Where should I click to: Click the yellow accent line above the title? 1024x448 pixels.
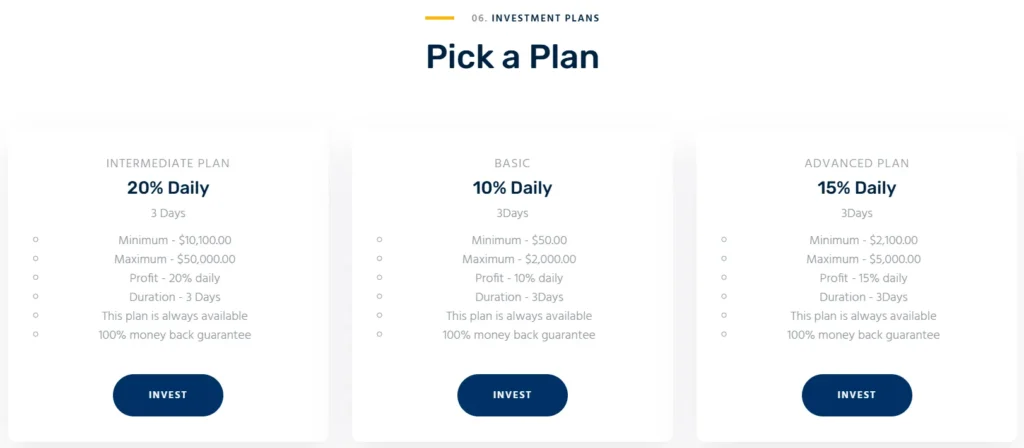pyautogui.click(x=439, y=18)
